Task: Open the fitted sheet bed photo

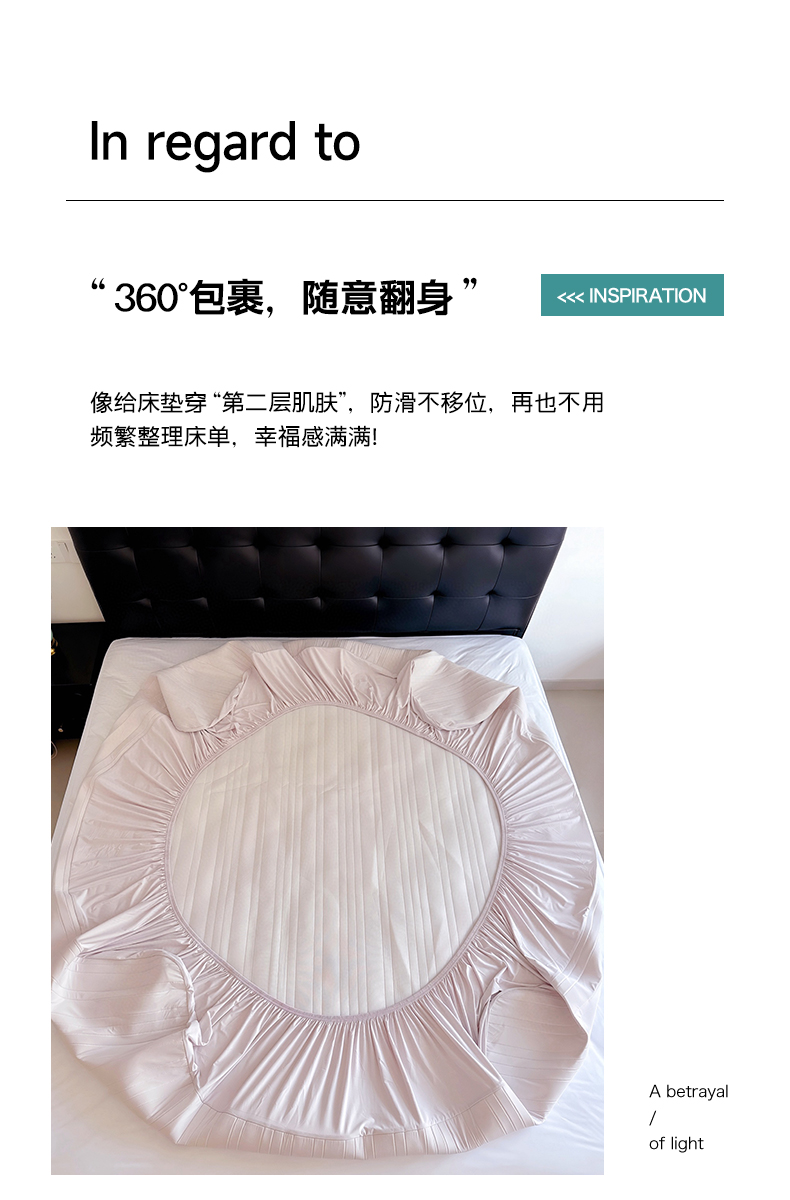Action: coord(327,851)
